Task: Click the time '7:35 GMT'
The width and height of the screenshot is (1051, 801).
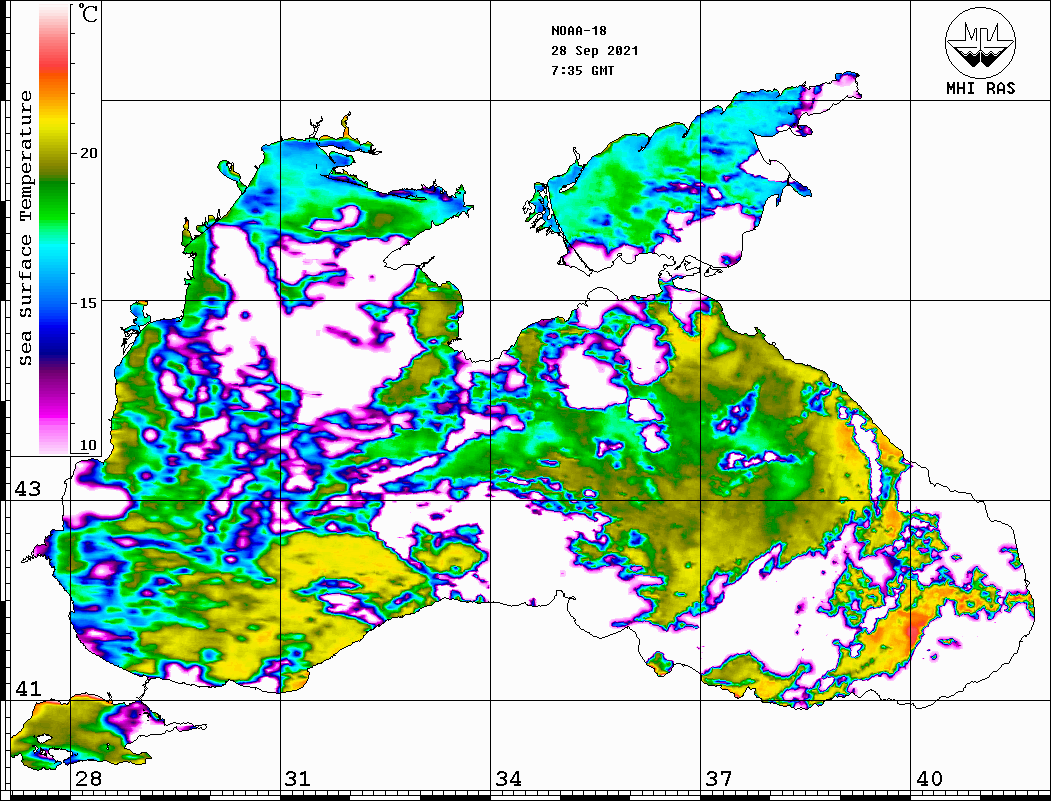Action: (582, 71)
